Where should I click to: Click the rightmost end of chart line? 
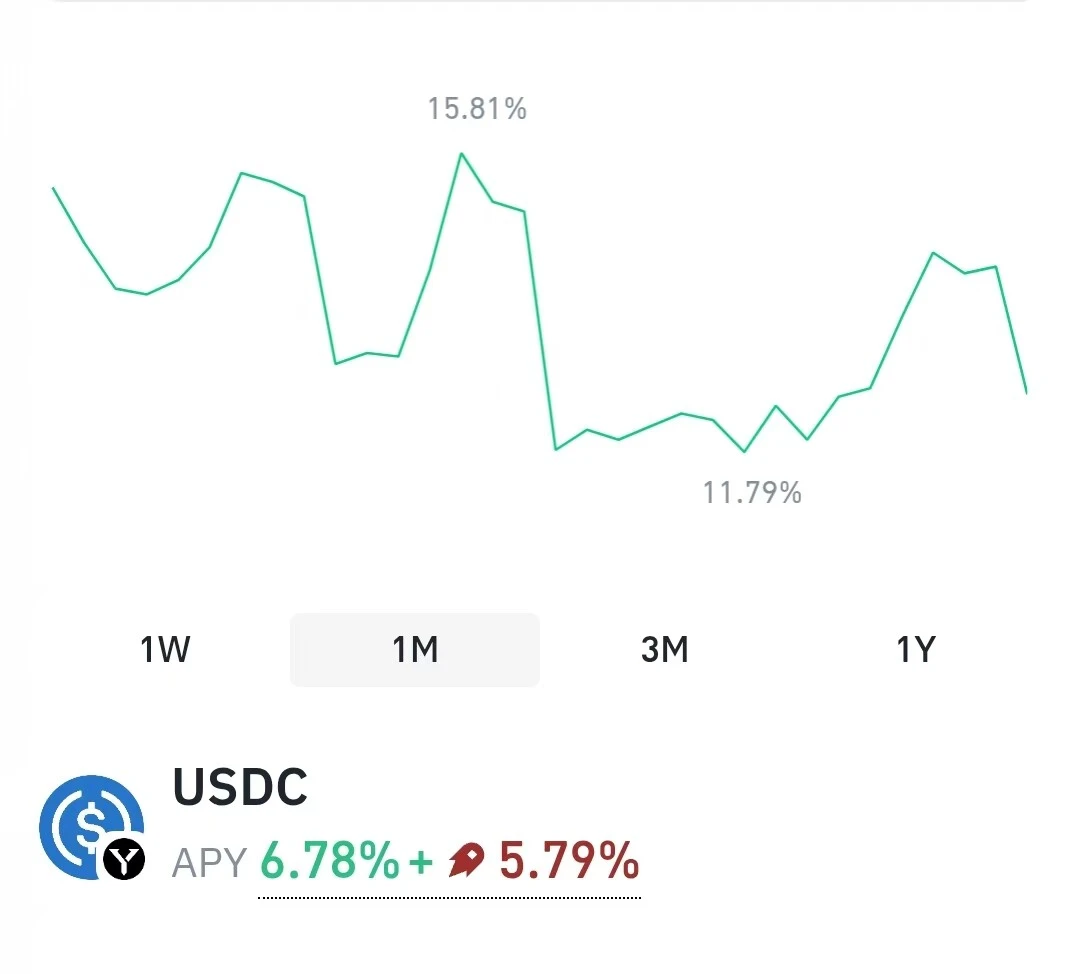coord(1026,391)
